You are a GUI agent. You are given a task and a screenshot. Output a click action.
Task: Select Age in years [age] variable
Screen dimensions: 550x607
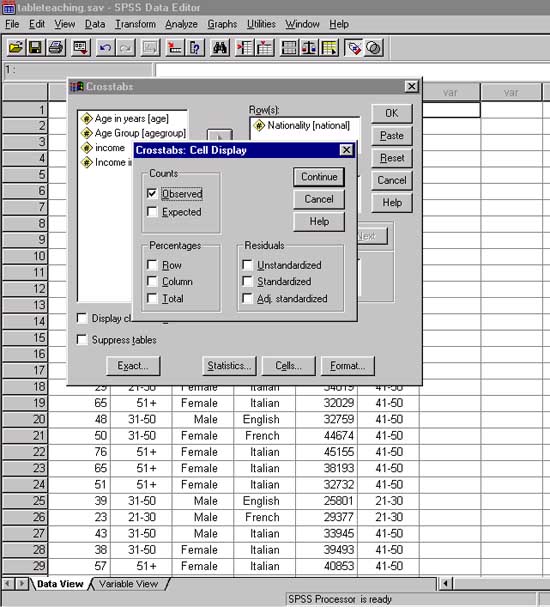pos(125,118)
